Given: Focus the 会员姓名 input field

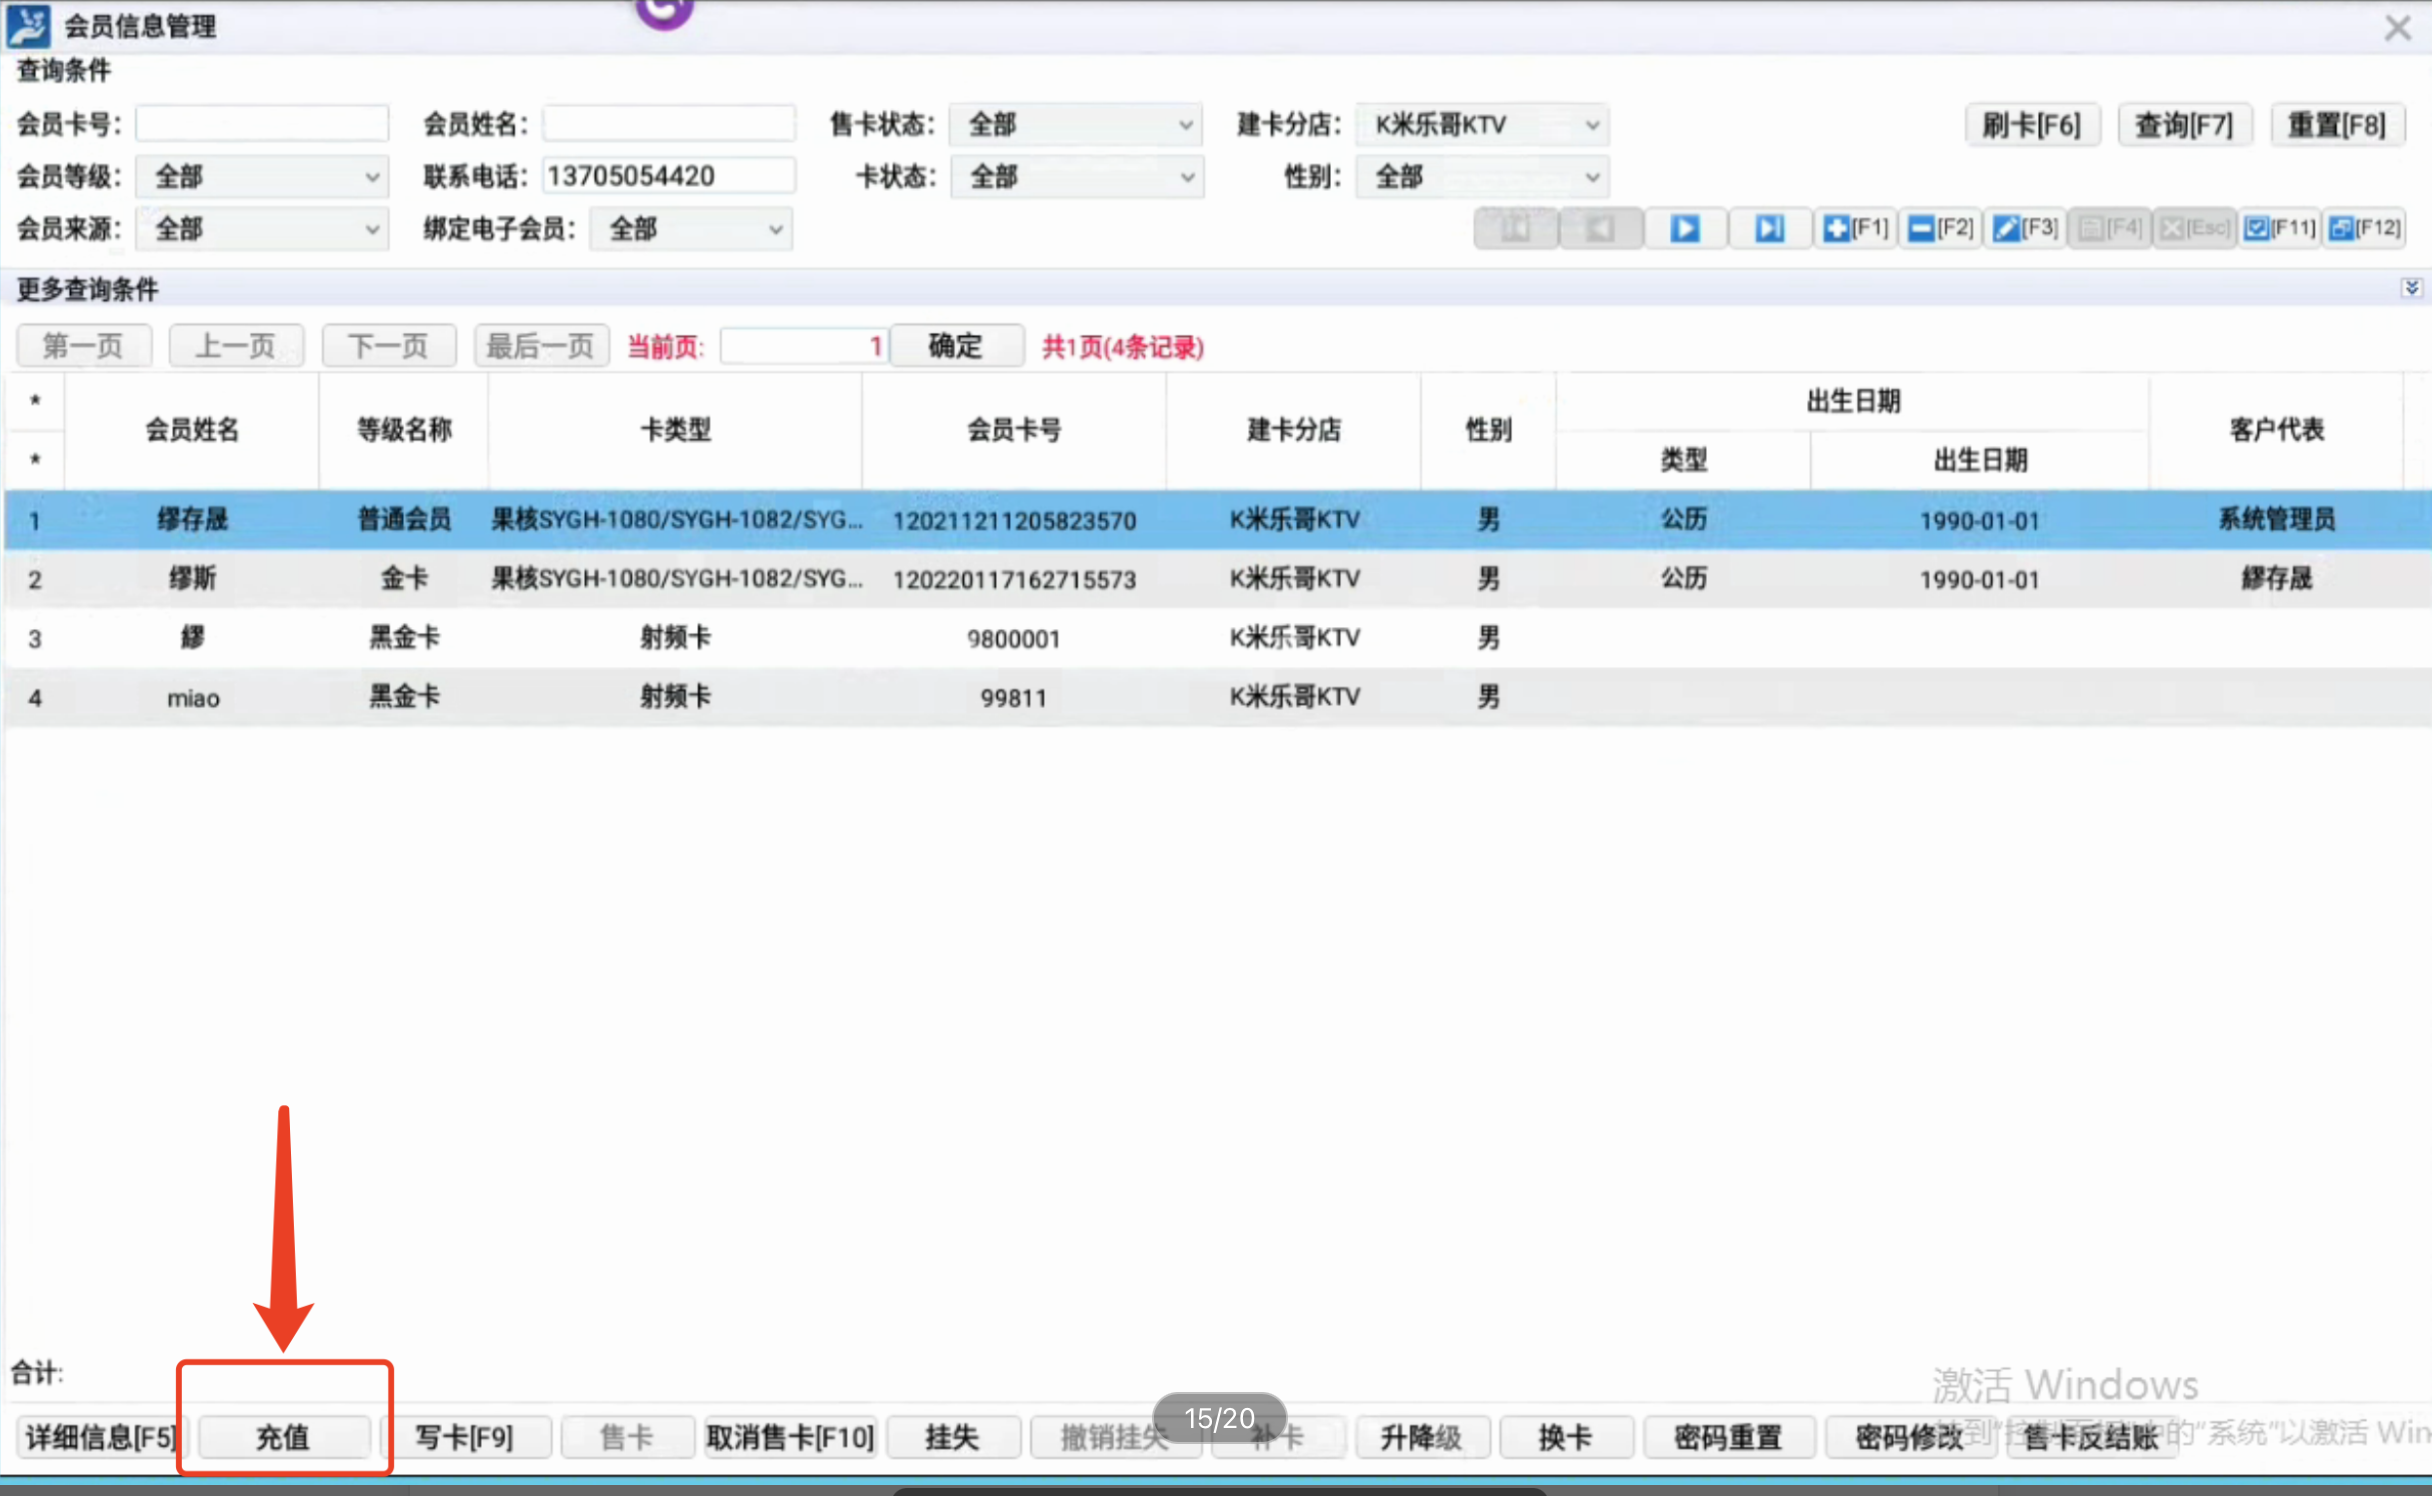Looking at the screenshot, I should point(669,124).
